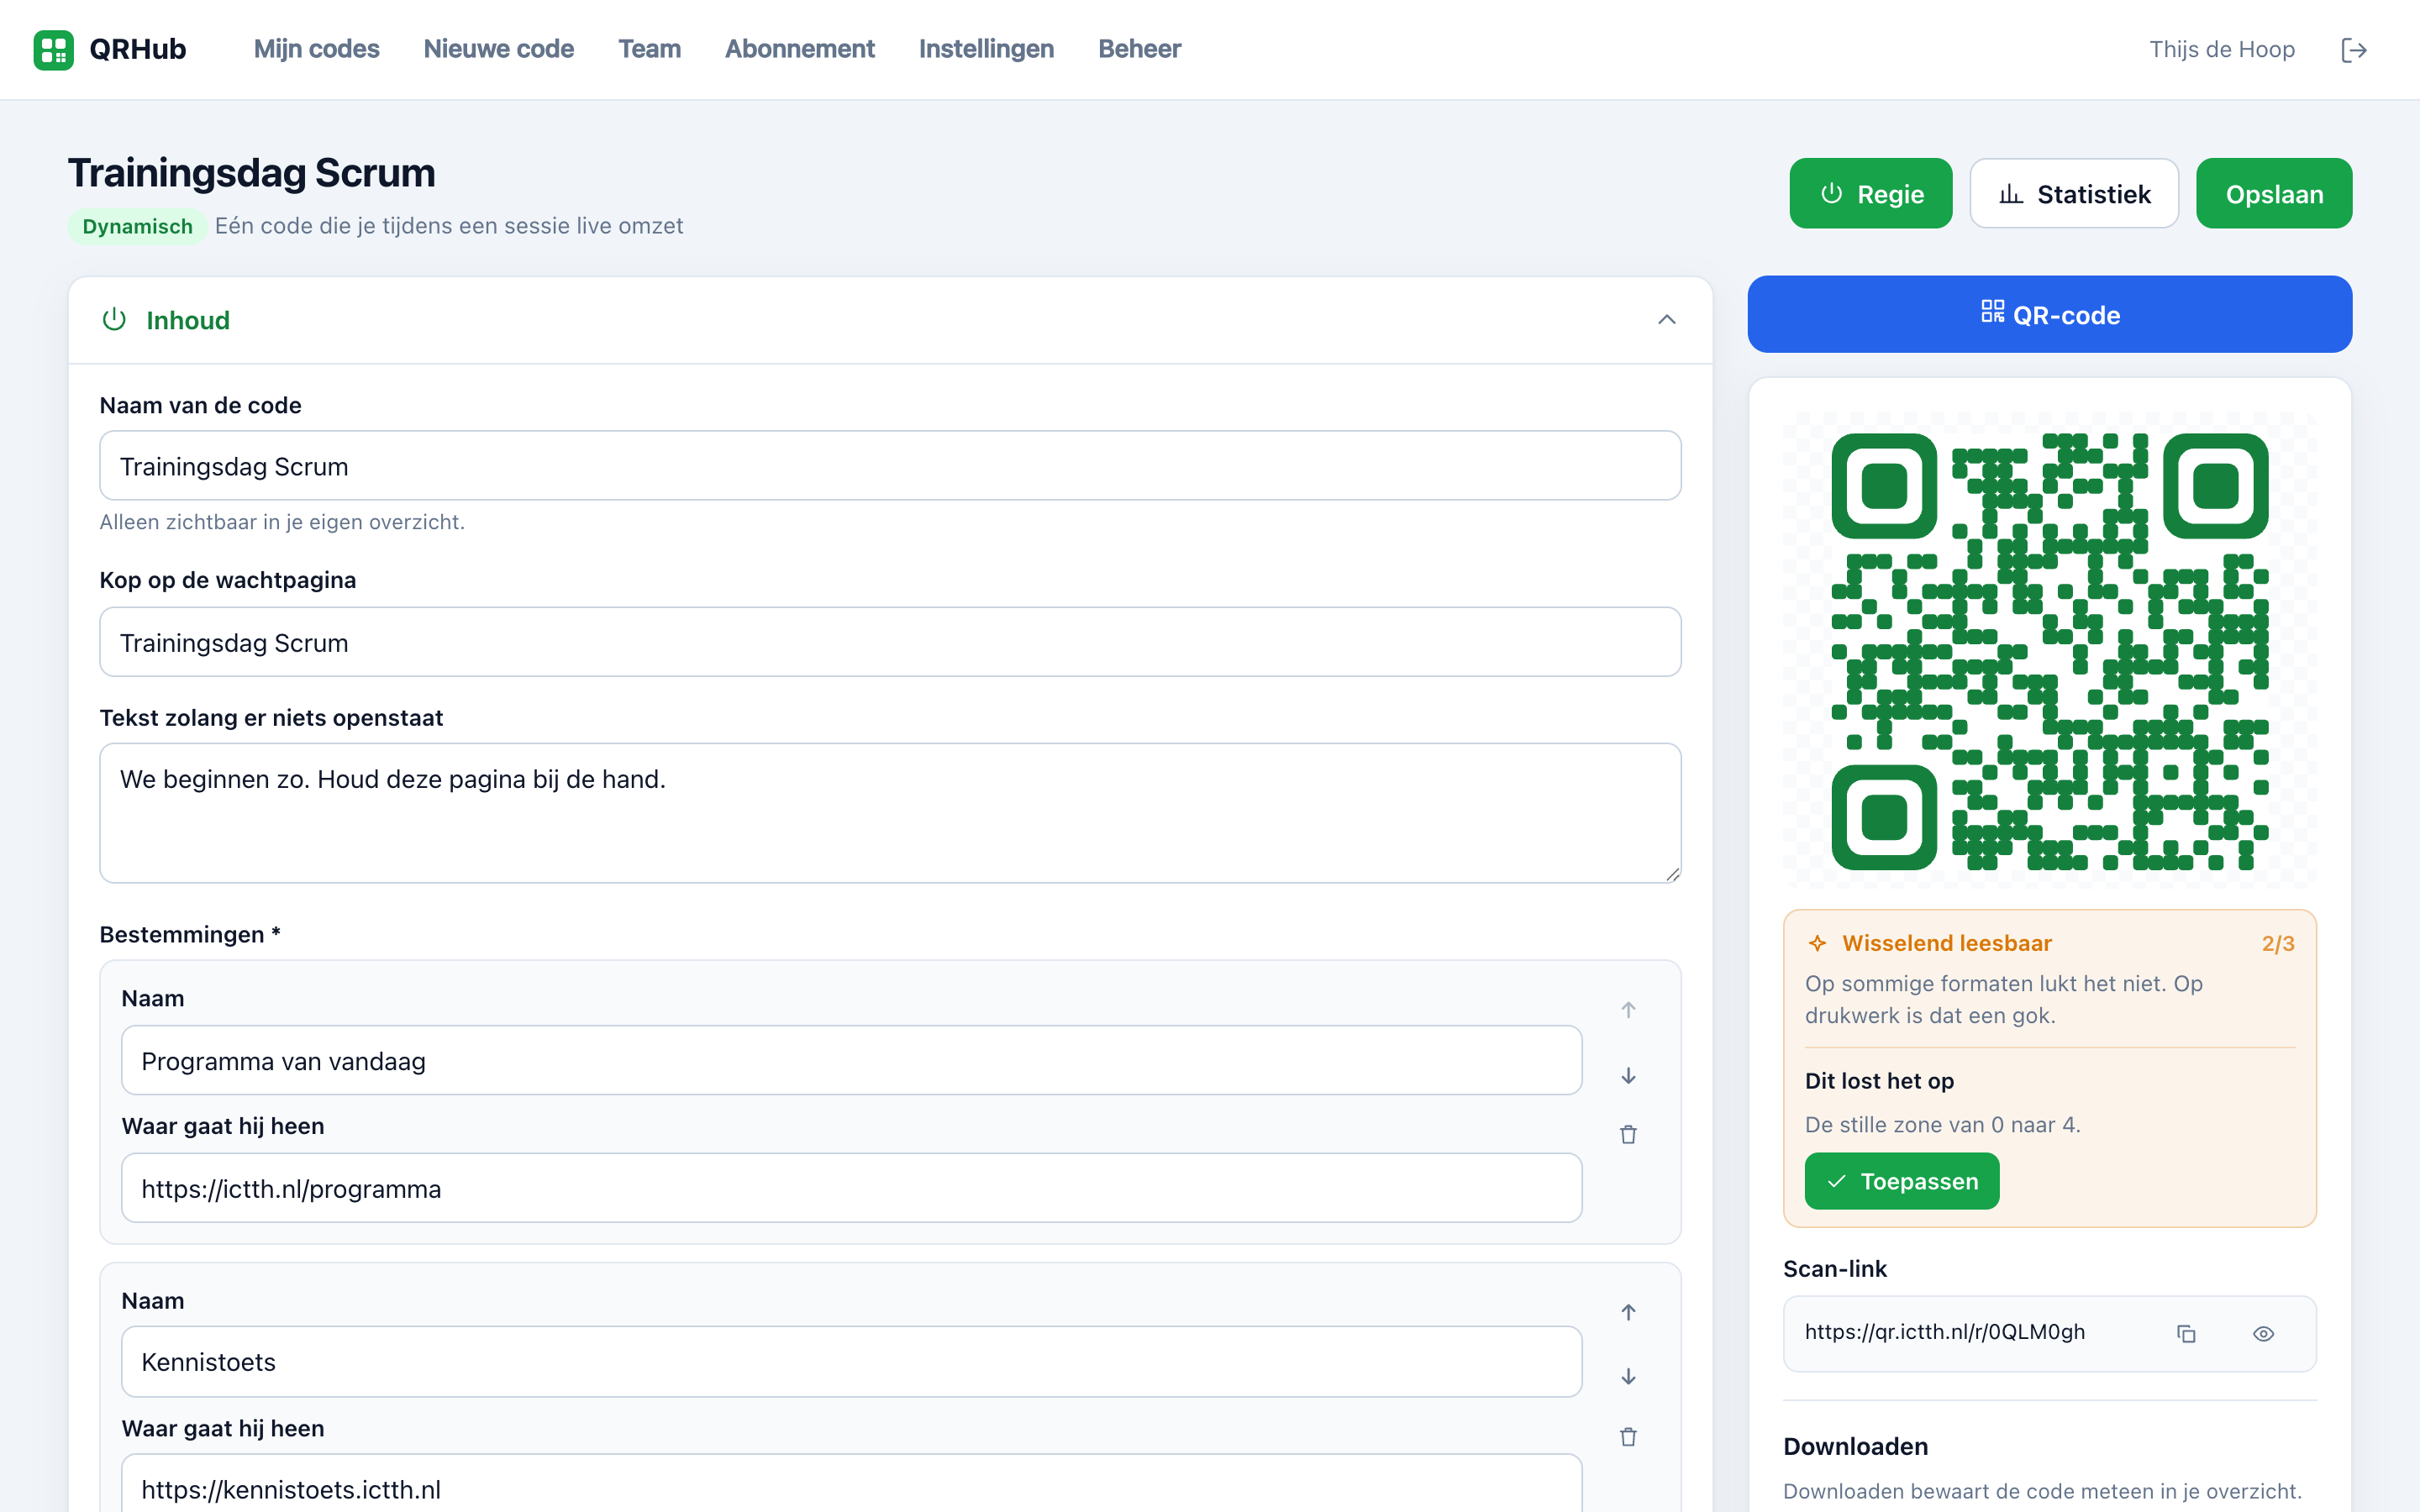Open Mijn codes page
Screen dimensions: 2420x1512
(316, 49)
